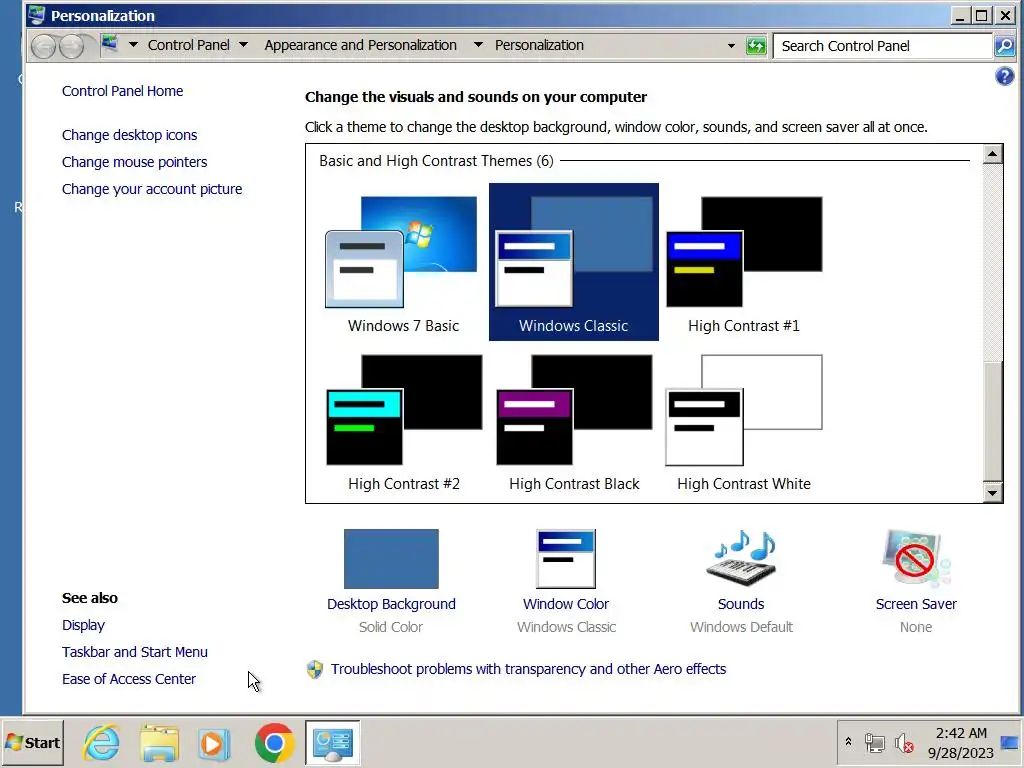This screenshot has width=1024, height=768.
Task: Launch Internet Explorer from taskbar
Action: [x=102, y=743]
